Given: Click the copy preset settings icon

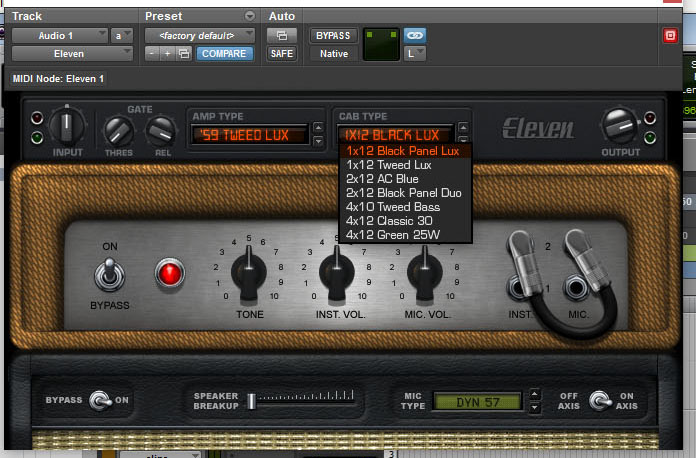Looking at the screenshot, I should [x=184, y=54].
